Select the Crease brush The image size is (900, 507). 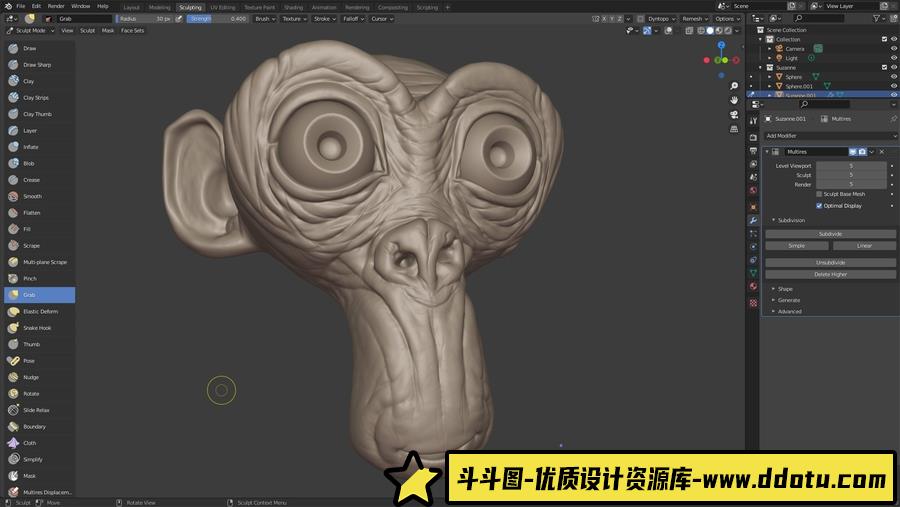[39, 180]
